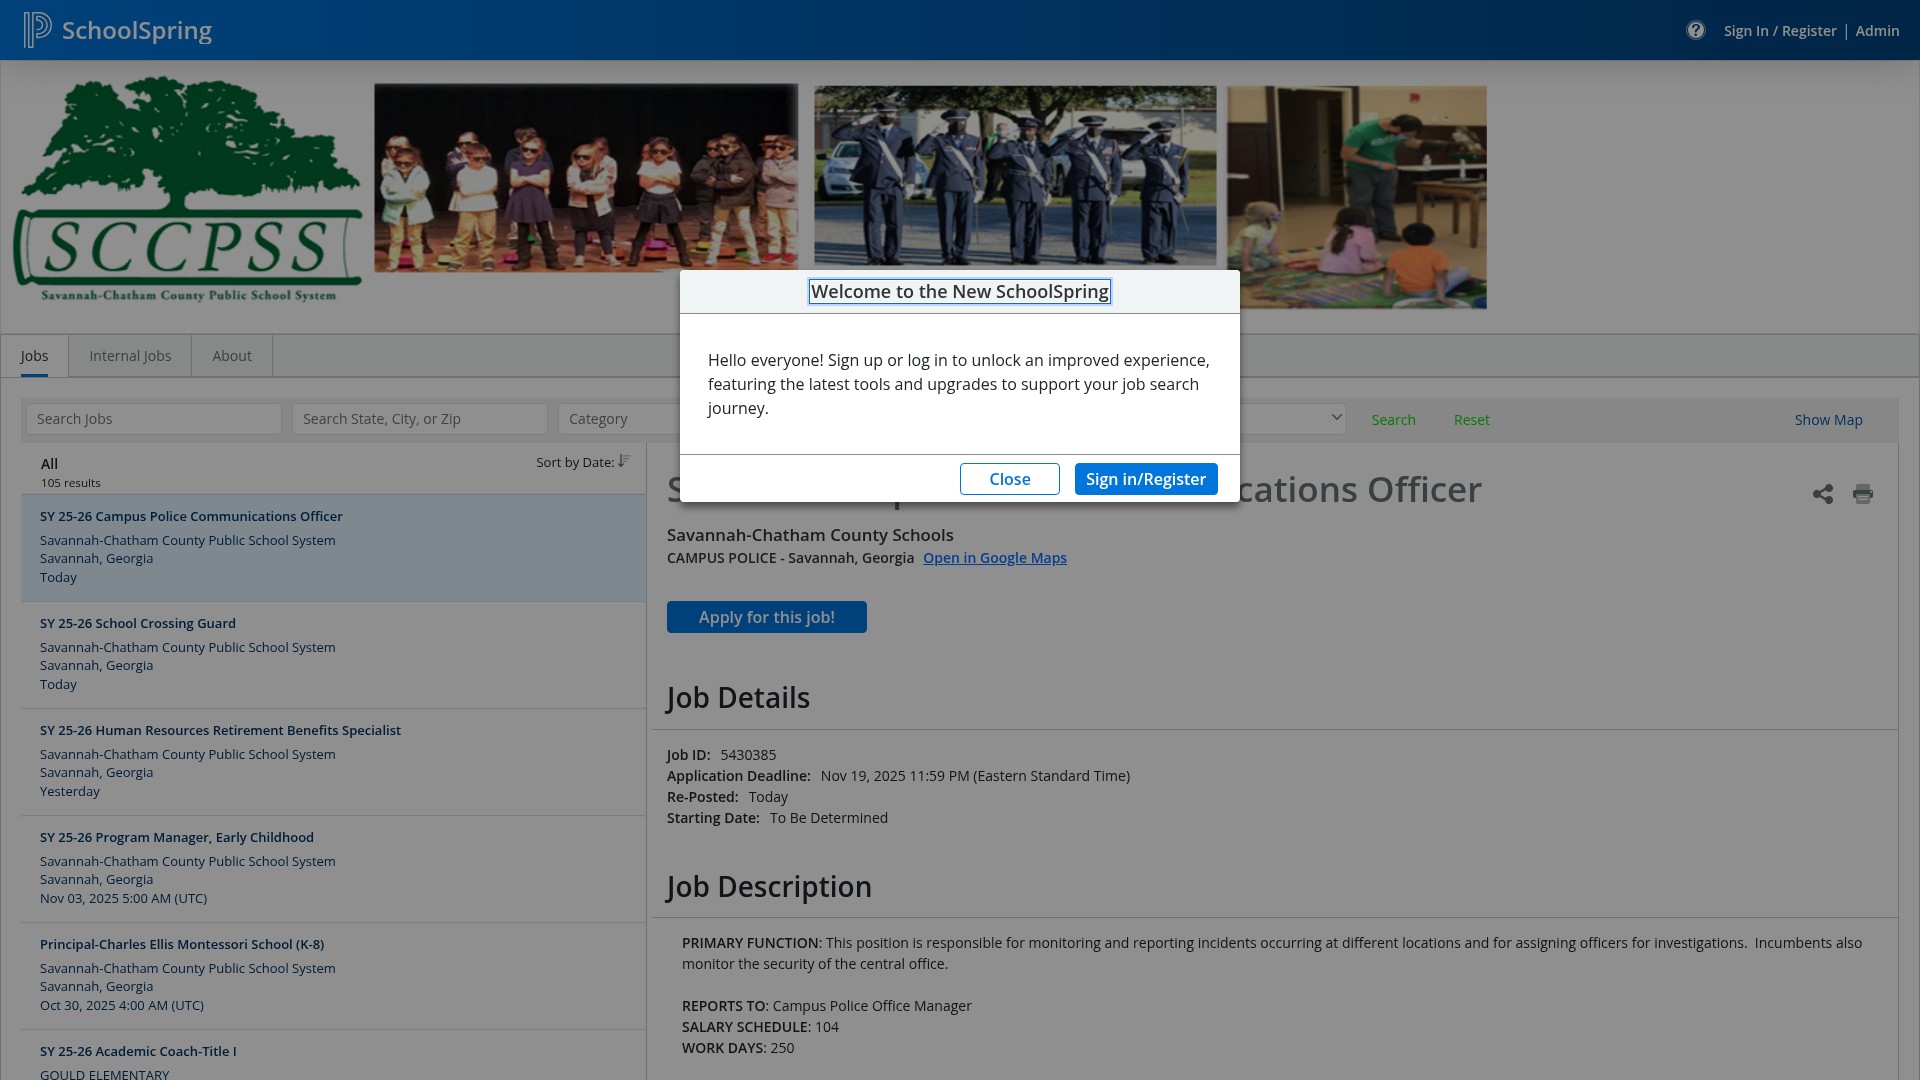Close the welcome dialog
The width and height of the screenshot is (1920, 1080).
[1010, 479]
